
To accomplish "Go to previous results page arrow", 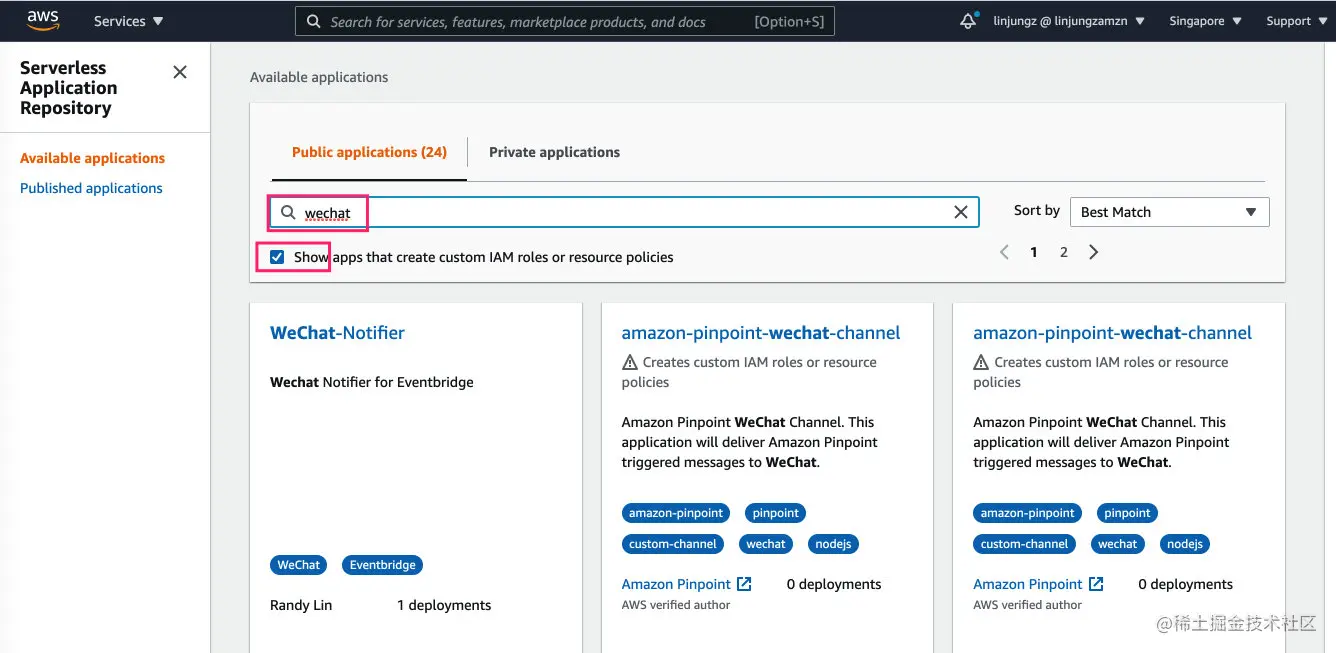I will point(1004,252).
